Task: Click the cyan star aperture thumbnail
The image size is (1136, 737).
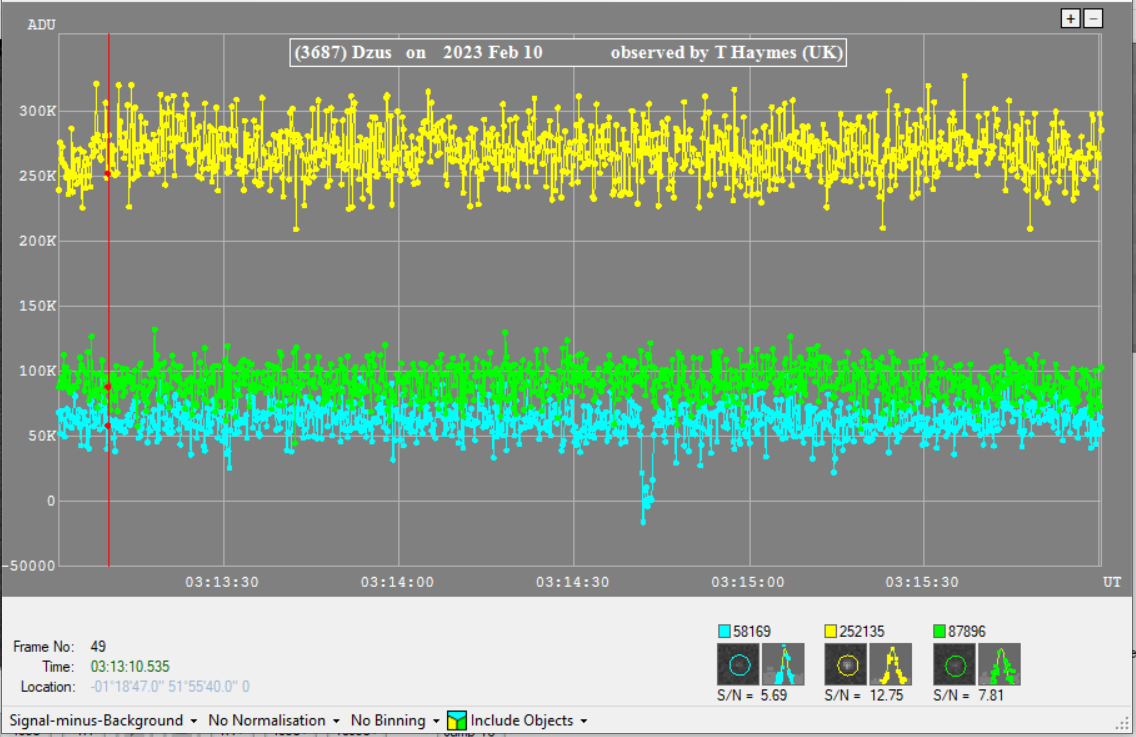Action: [739, 664]
